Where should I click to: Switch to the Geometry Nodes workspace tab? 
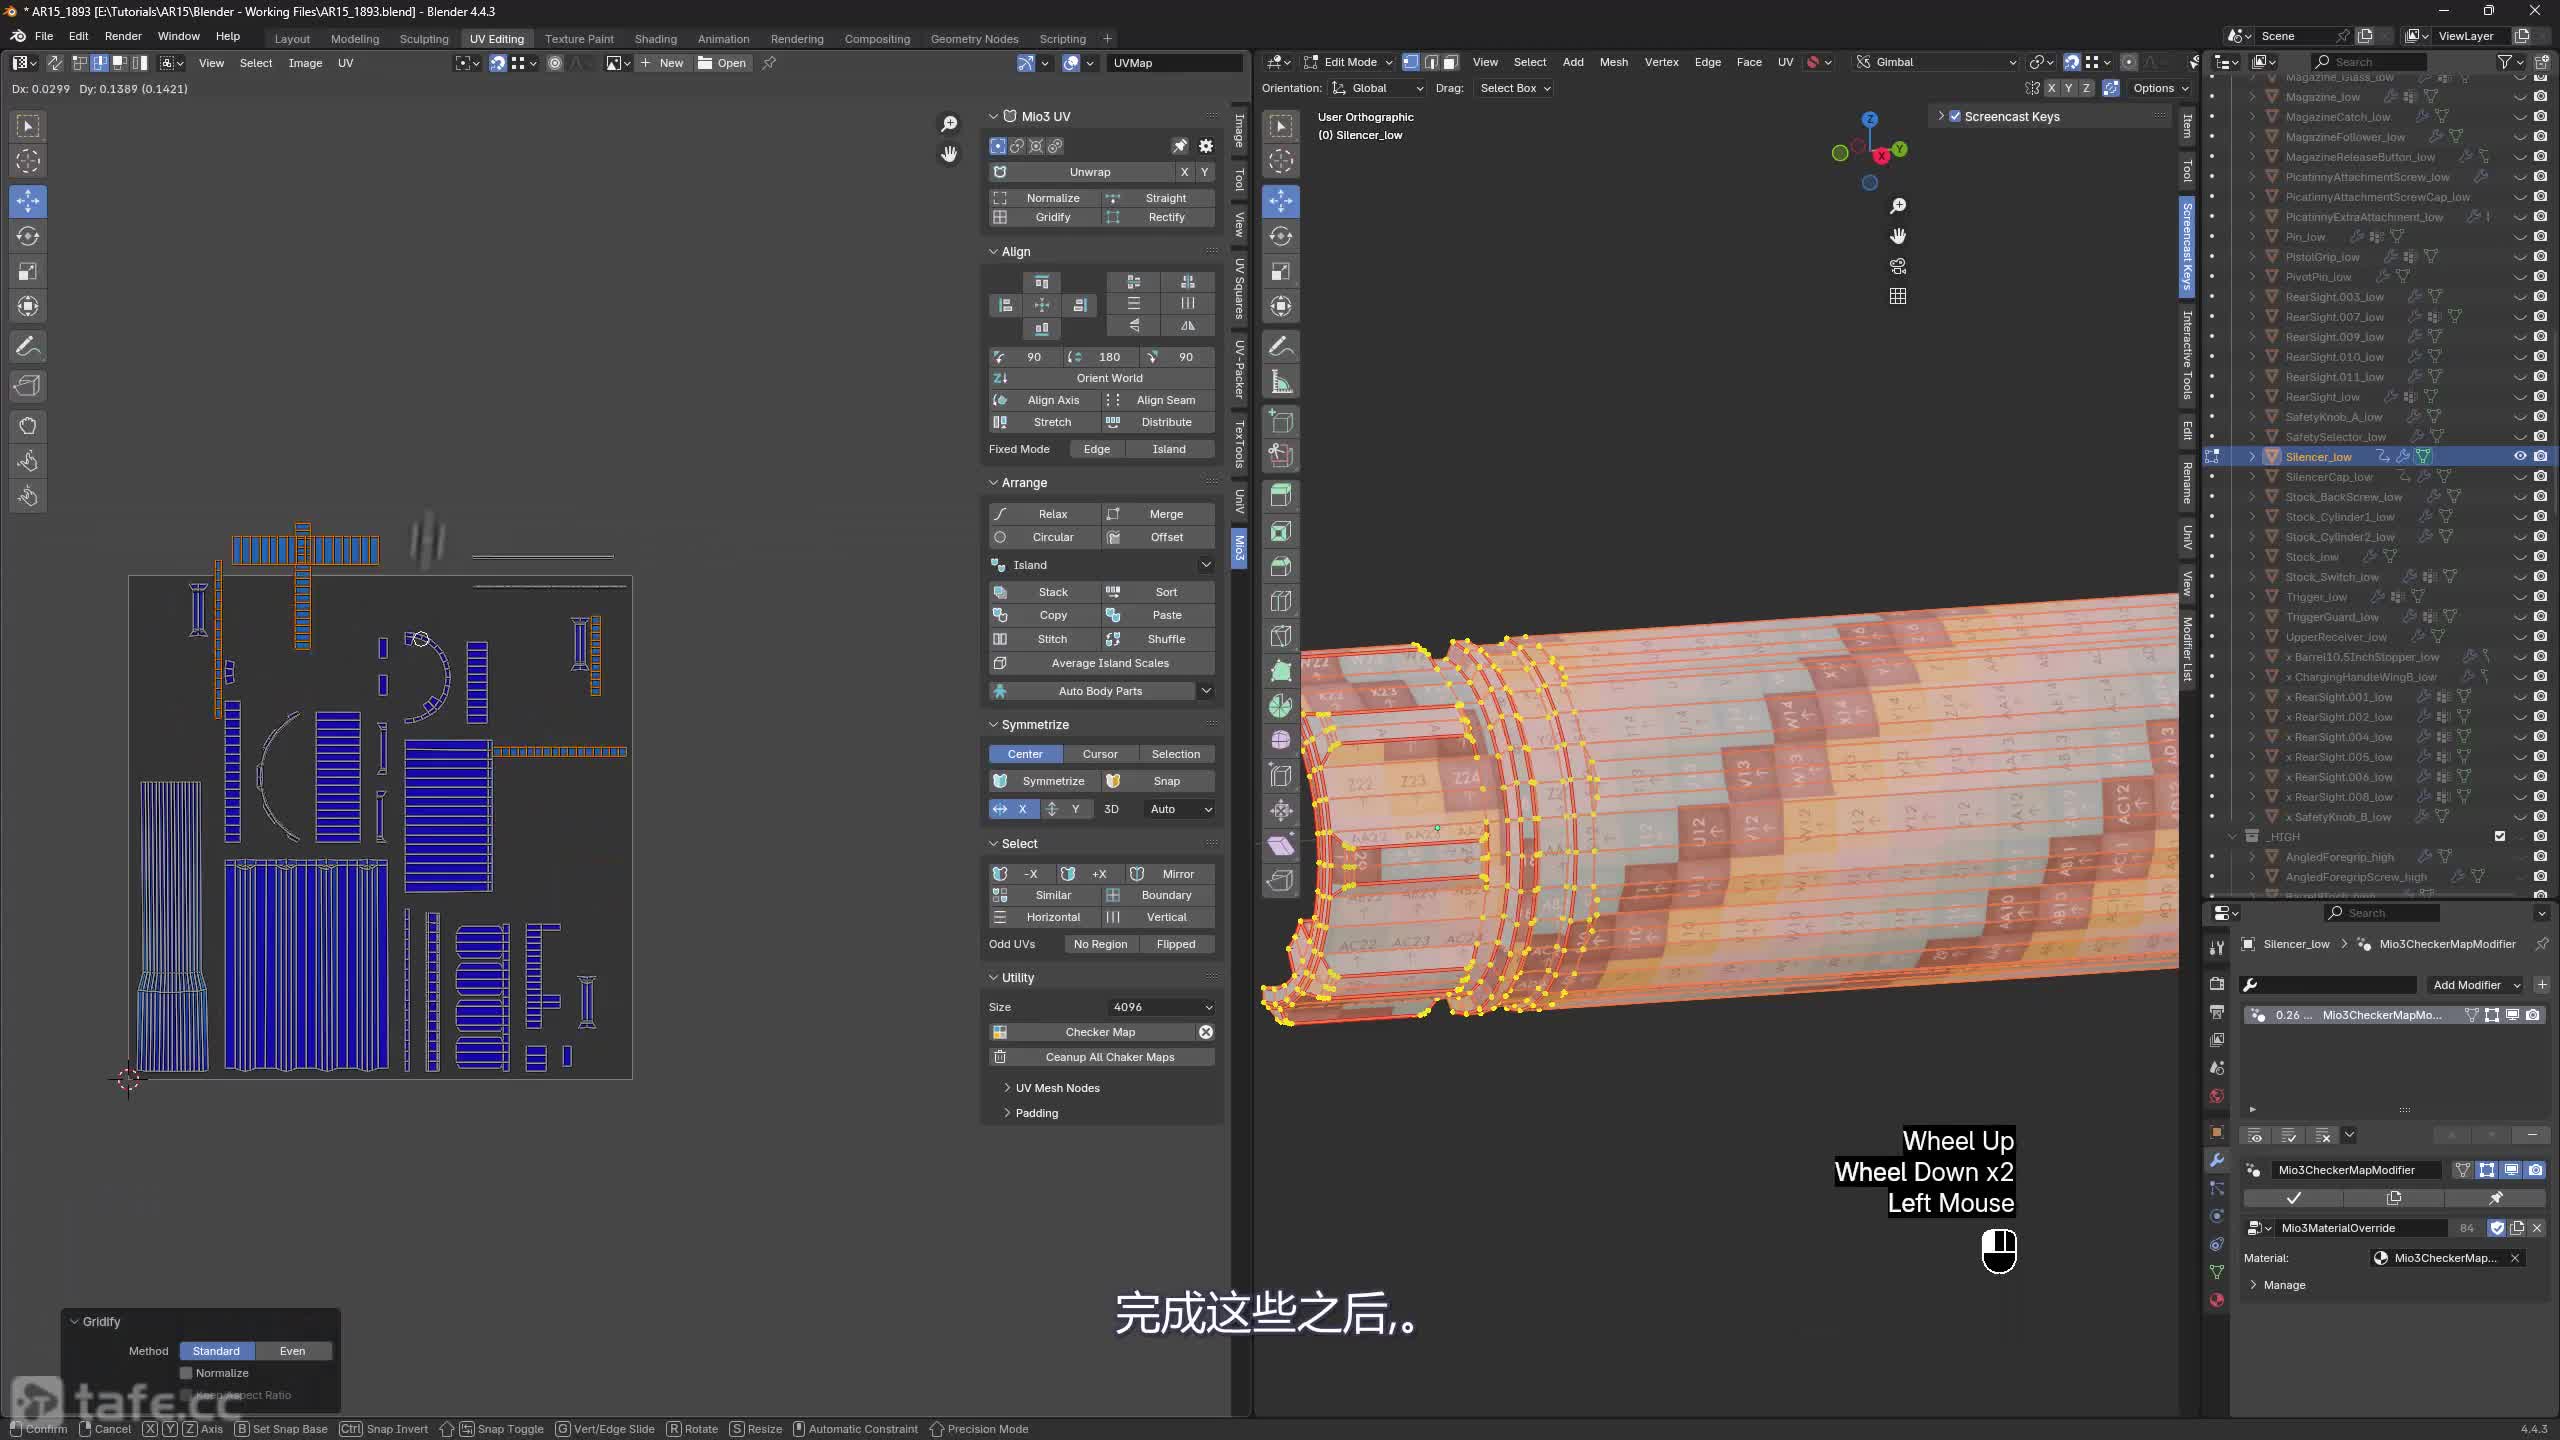coord(974,38)
